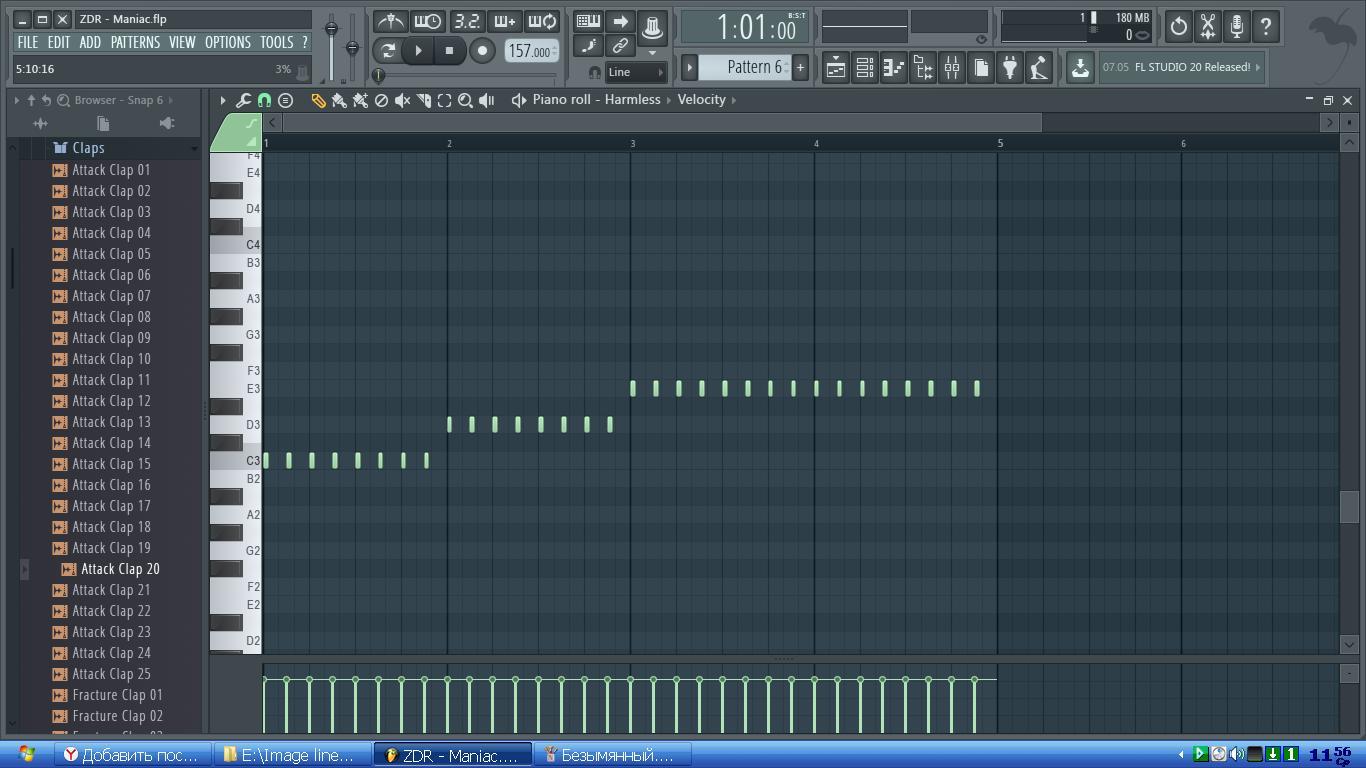Add a new pattern with plus
The image size is (1366, 768).
(x=800, y=67)
